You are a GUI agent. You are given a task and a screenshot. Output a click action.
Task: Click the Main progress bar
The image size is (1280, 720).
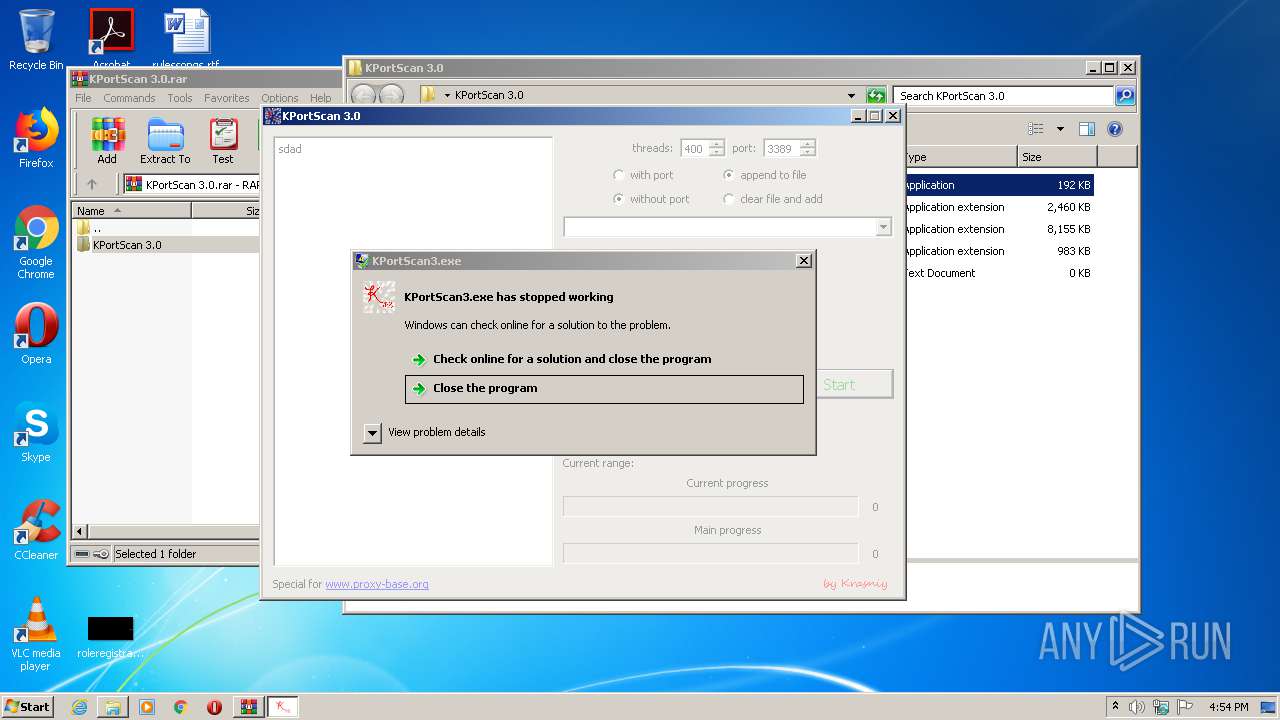click(x=710, y=553)
